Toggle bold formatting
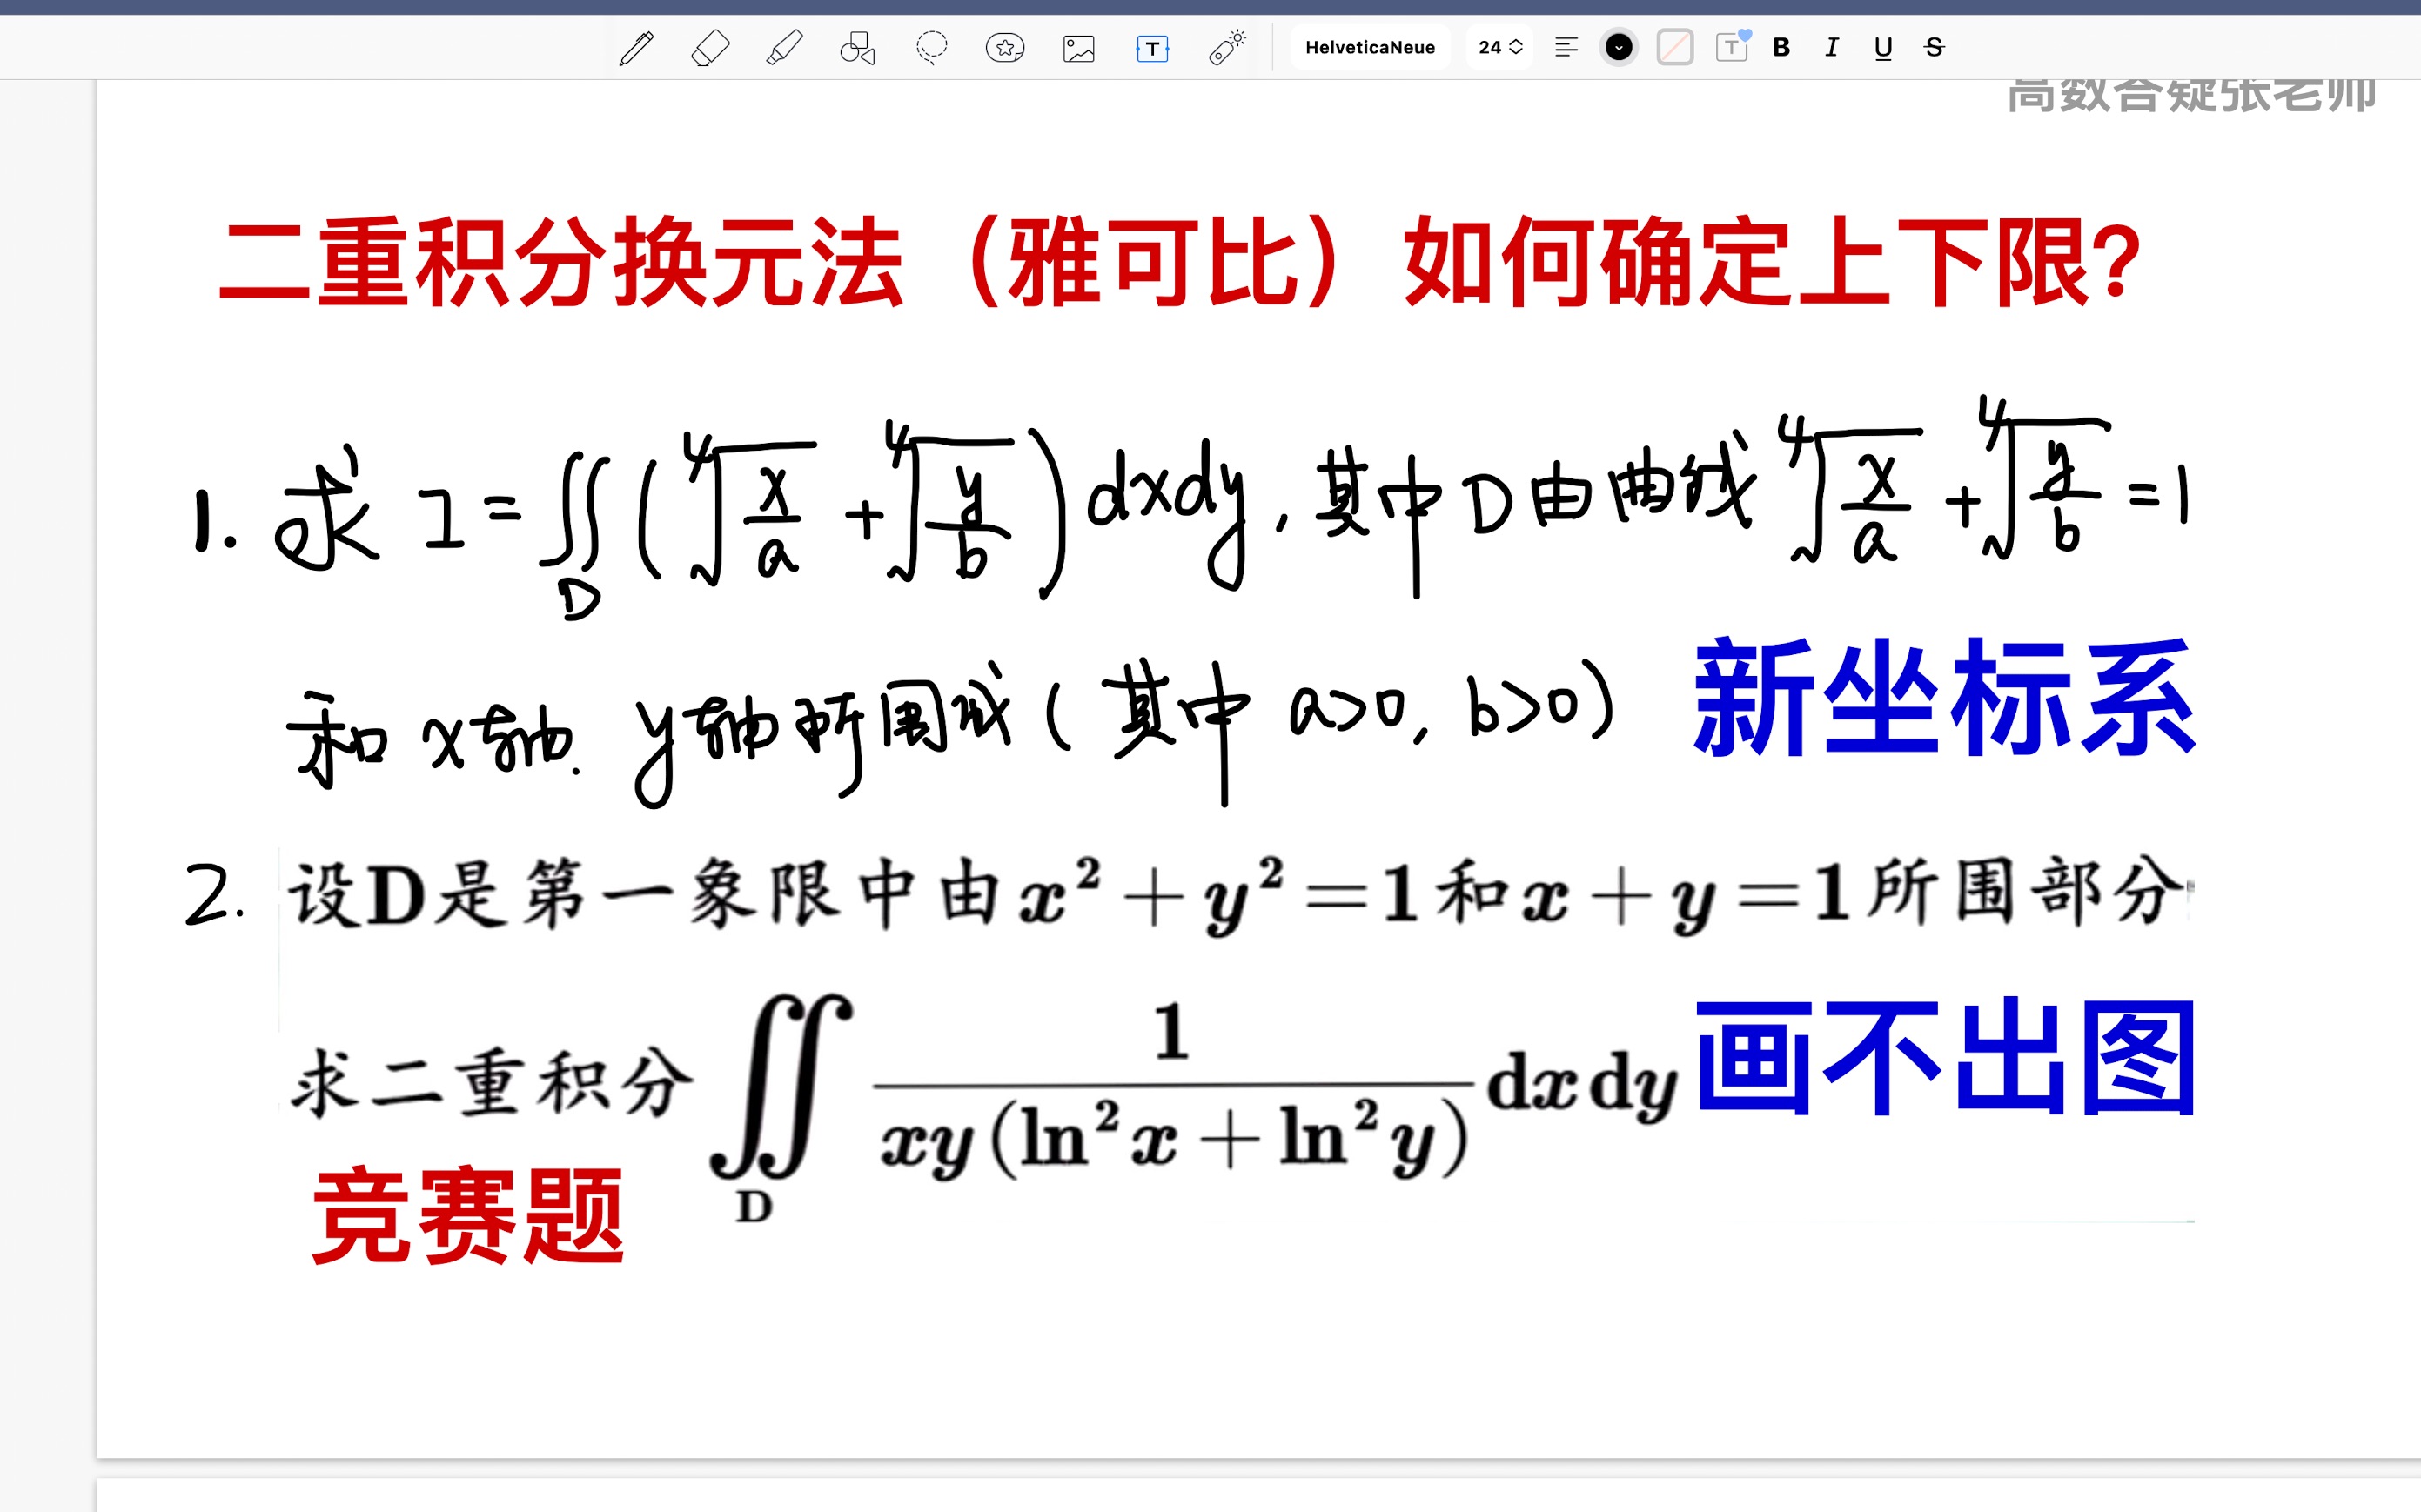Viewport: 2421px width, 1512px height. coord(1781,47)
